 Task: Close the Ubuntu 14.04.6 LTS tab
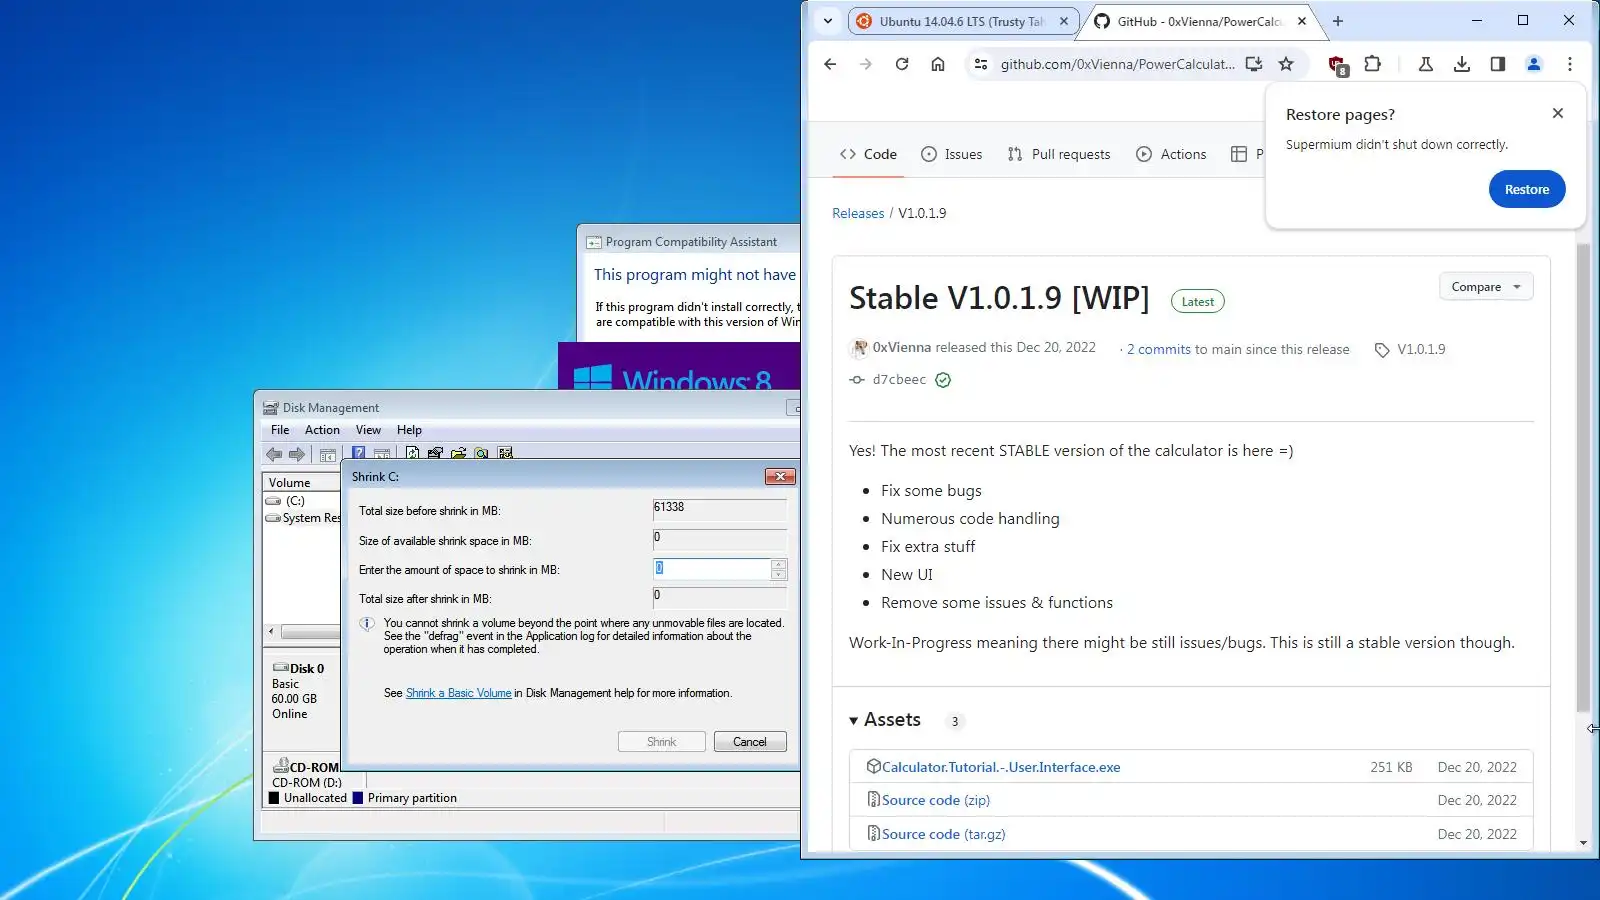(x=1064, y=21)
